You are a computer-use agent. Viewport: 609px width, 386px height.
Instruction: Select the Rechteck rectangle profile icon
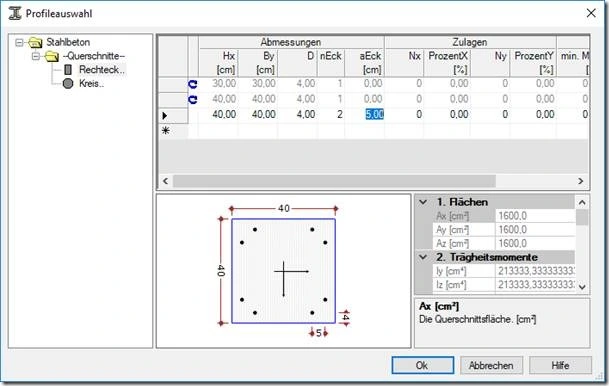[x=68, y=70]
